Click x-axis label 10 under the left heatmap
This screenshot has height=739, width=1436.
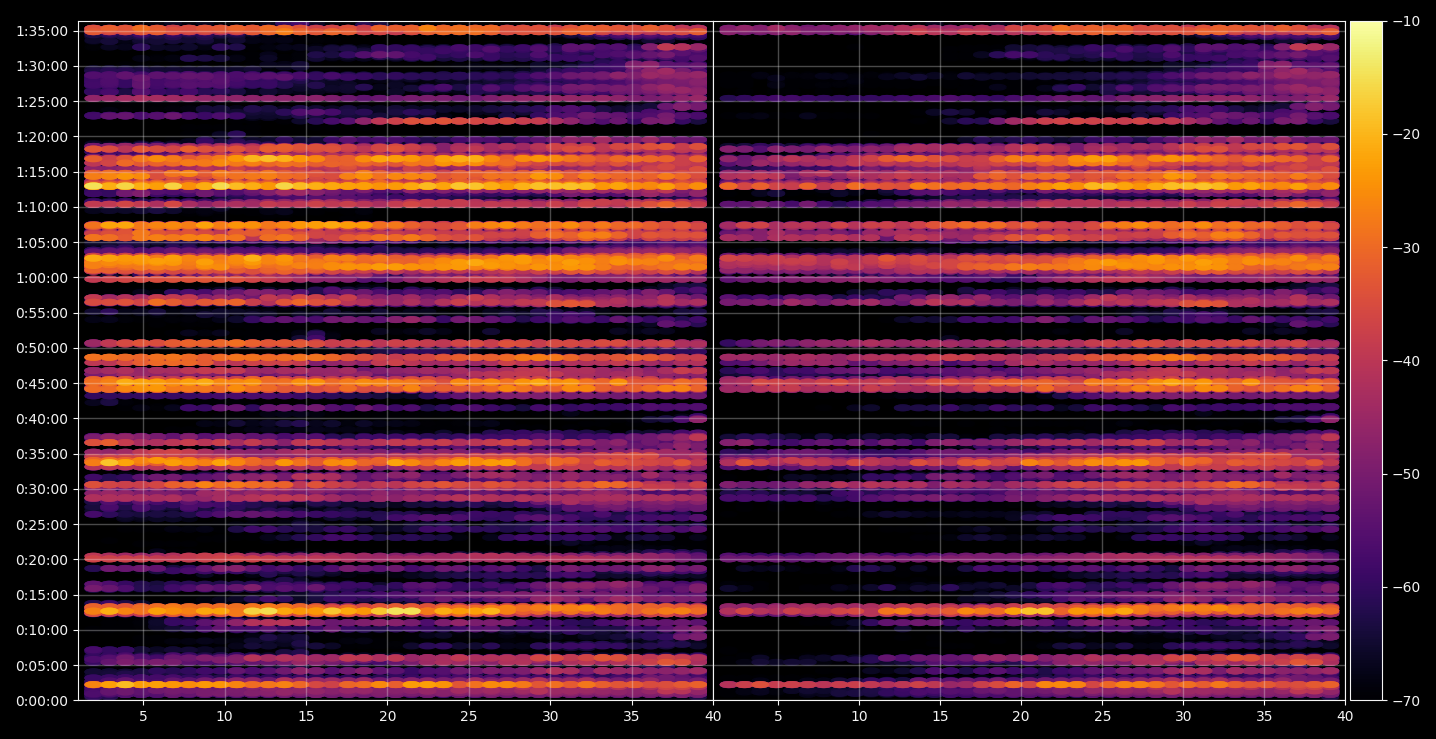click(x=224, y=717)
